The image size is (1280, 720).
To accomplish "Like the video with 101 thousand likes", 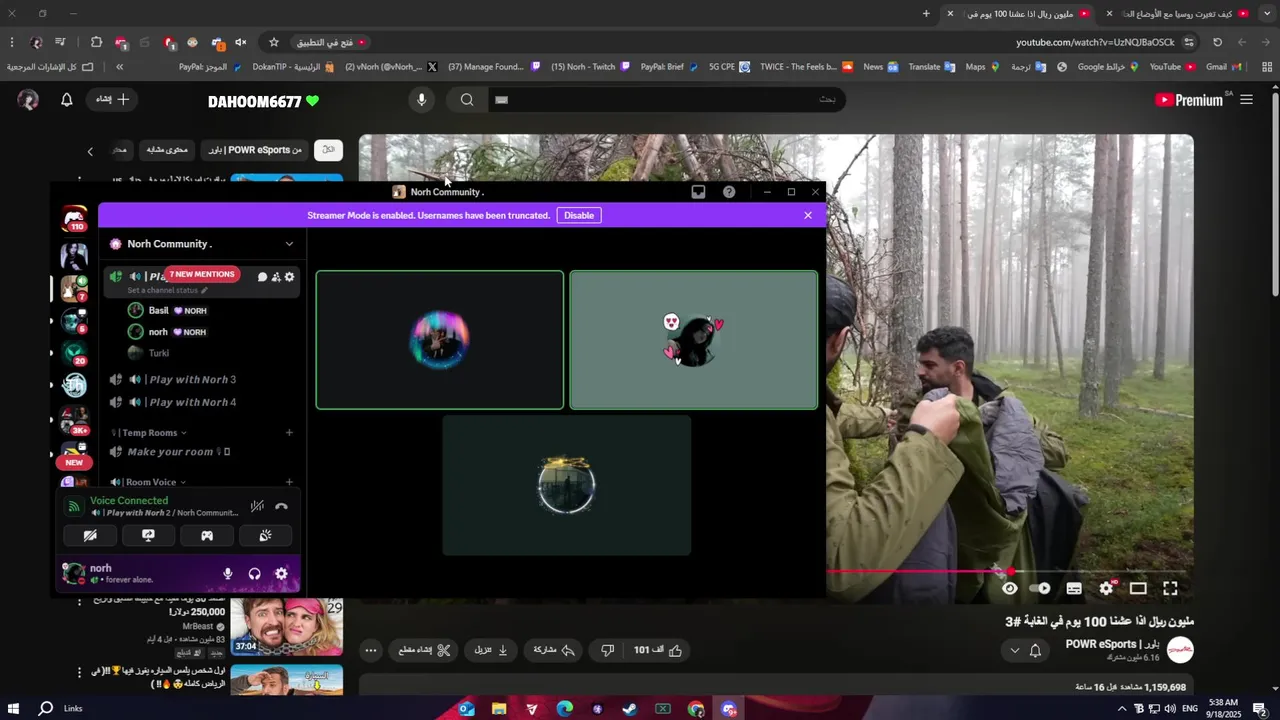I will click(x=658, y=650).
